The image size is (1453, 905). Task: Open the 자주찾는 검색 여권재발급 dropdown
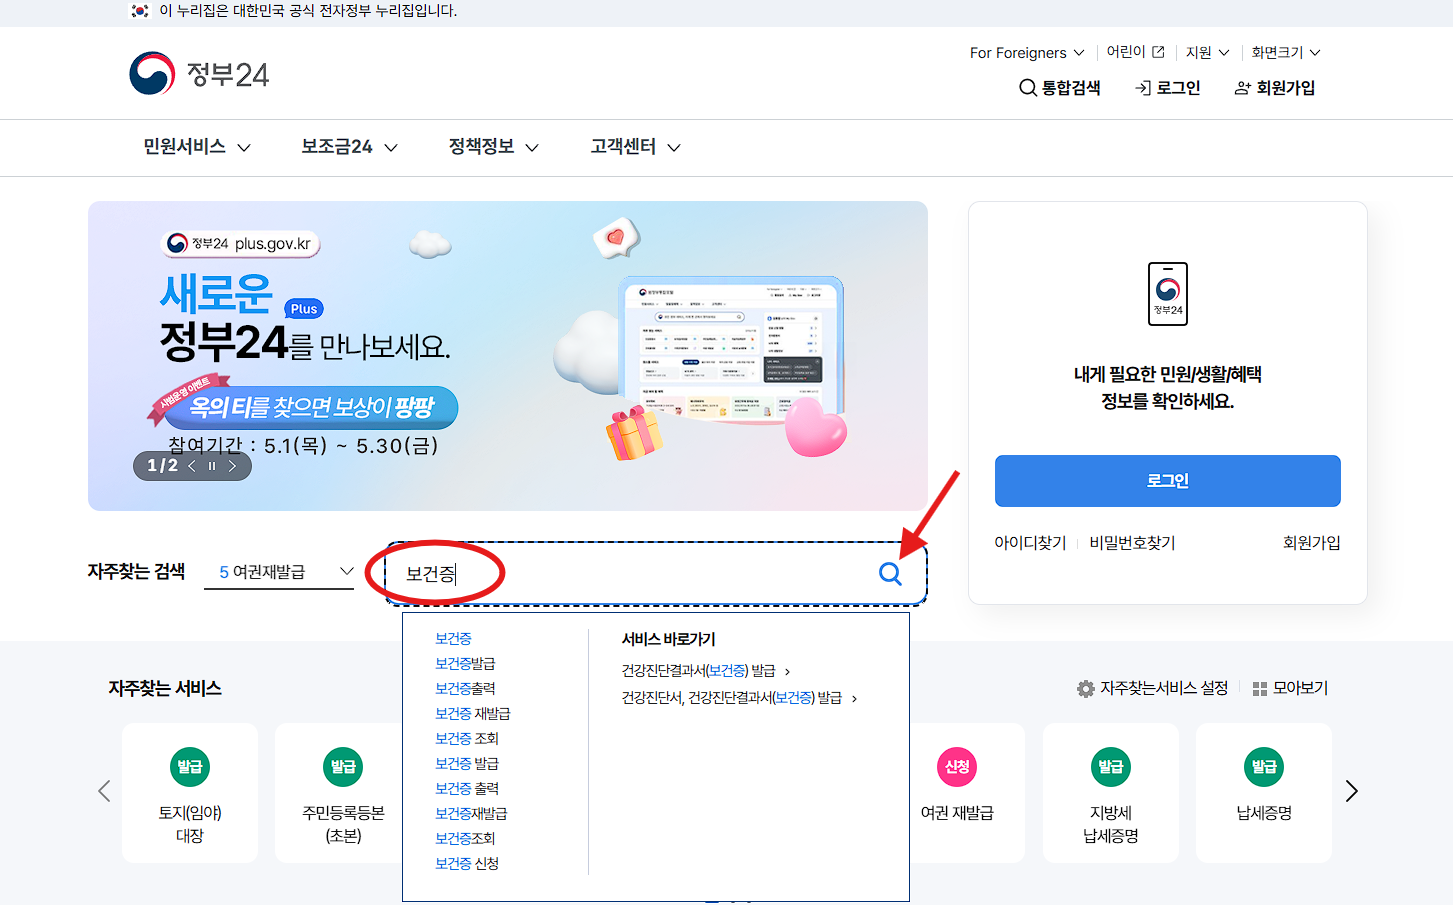pyautogui.click(x=279, y=572)
